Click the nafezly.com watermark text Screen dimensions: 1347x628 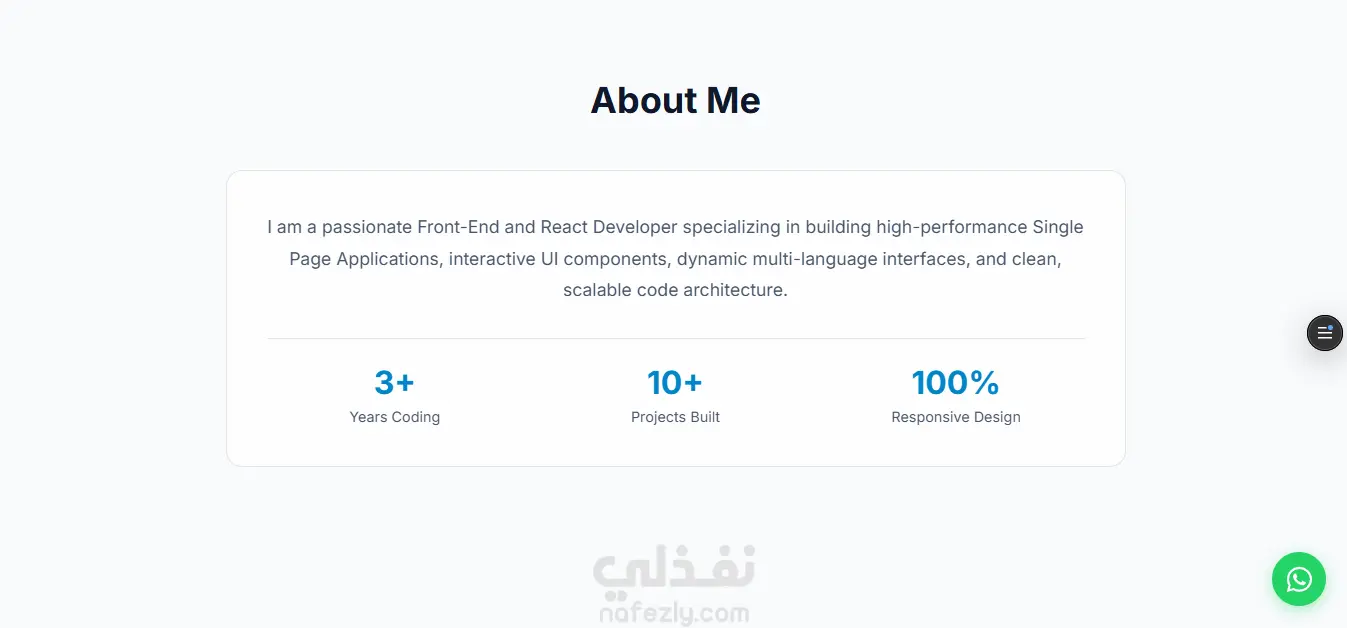[x=675, y=610]
